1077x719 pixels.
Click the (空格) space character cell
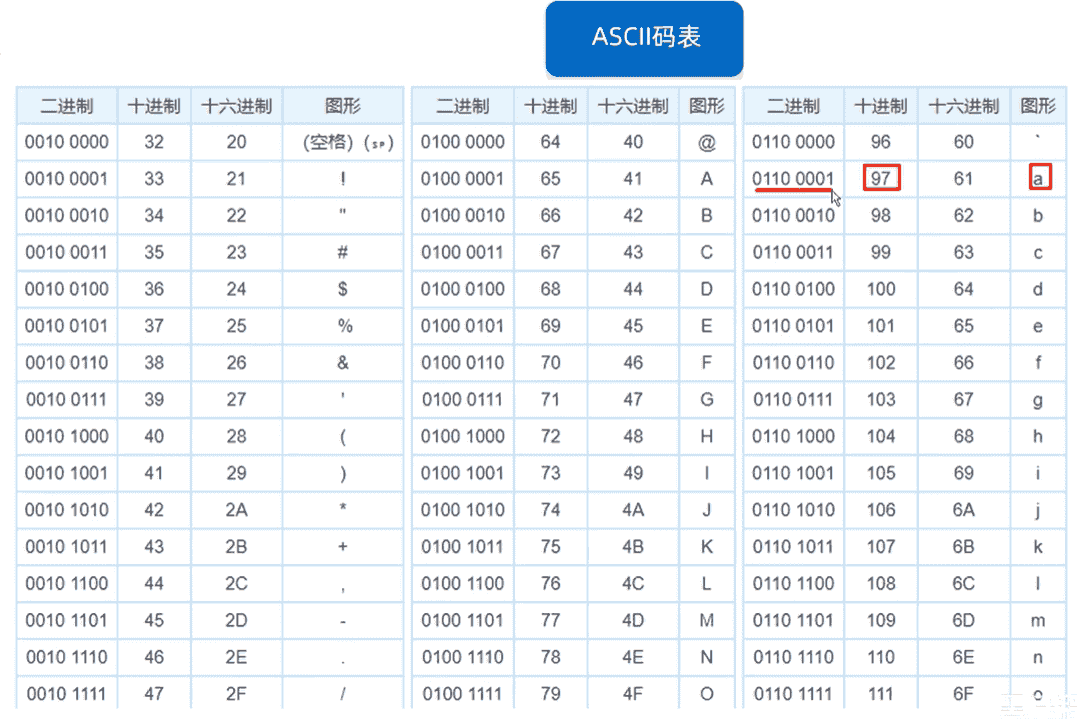point(343,143)
